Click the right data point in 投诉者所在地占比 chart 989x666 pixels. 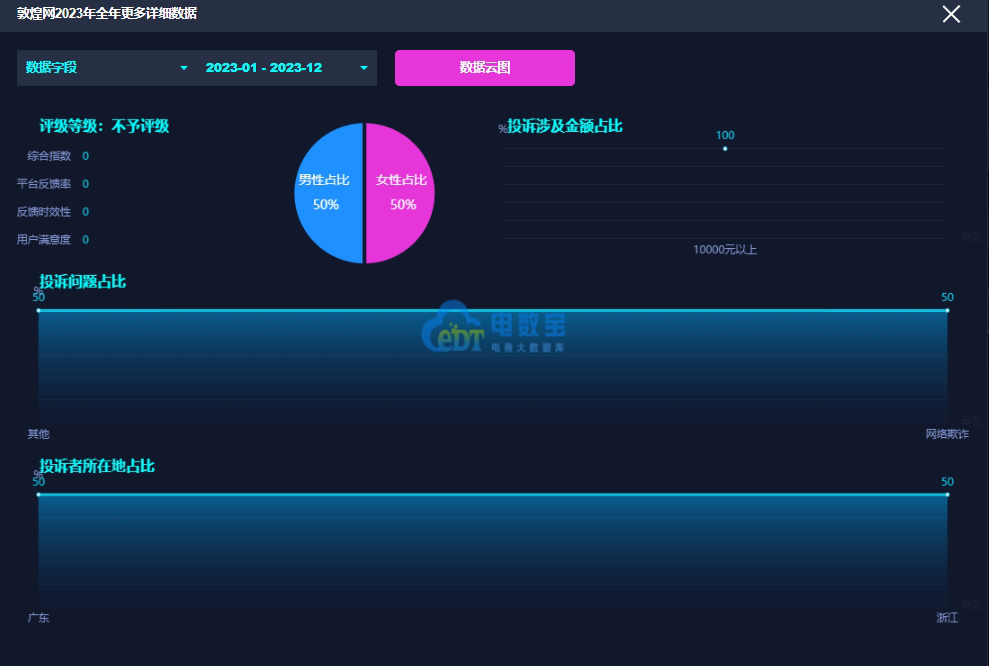pyautogui.click(x=947, y=494)
